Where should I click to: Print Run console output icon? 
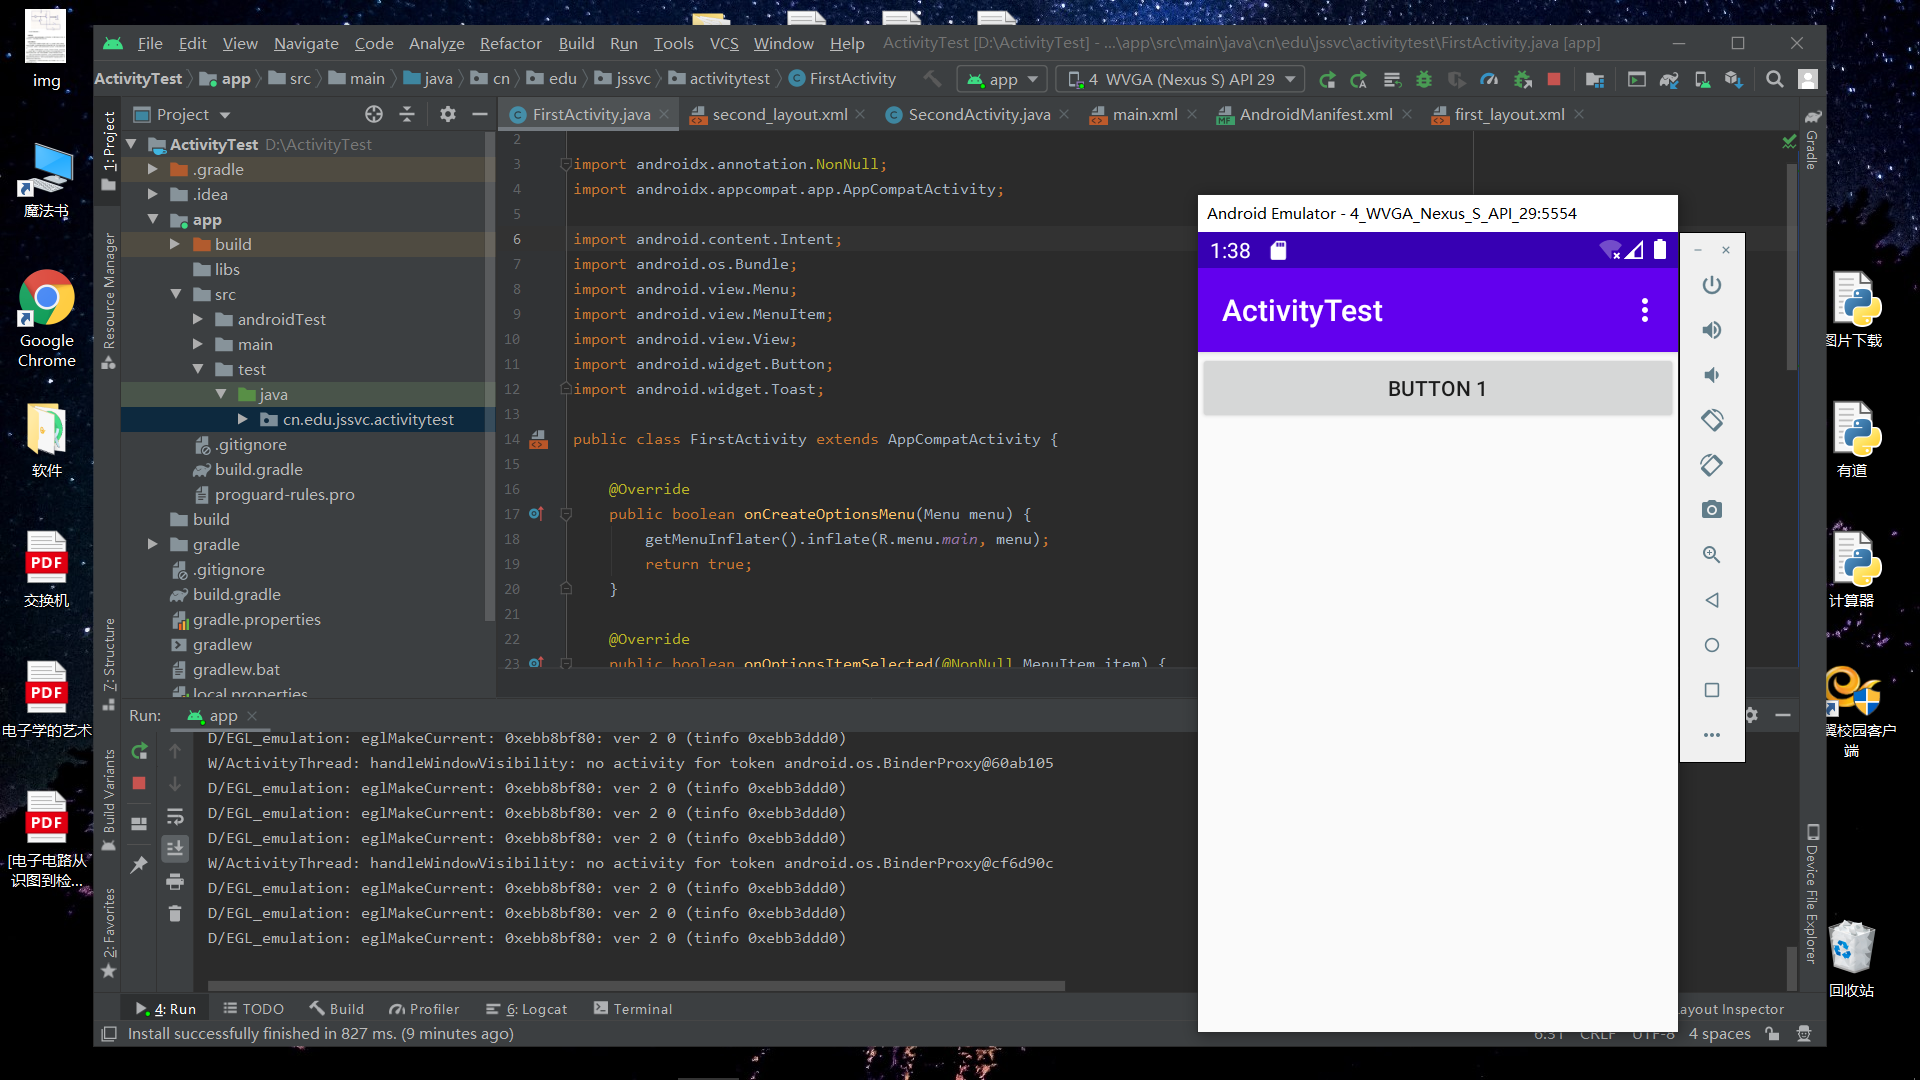(175, 881)
